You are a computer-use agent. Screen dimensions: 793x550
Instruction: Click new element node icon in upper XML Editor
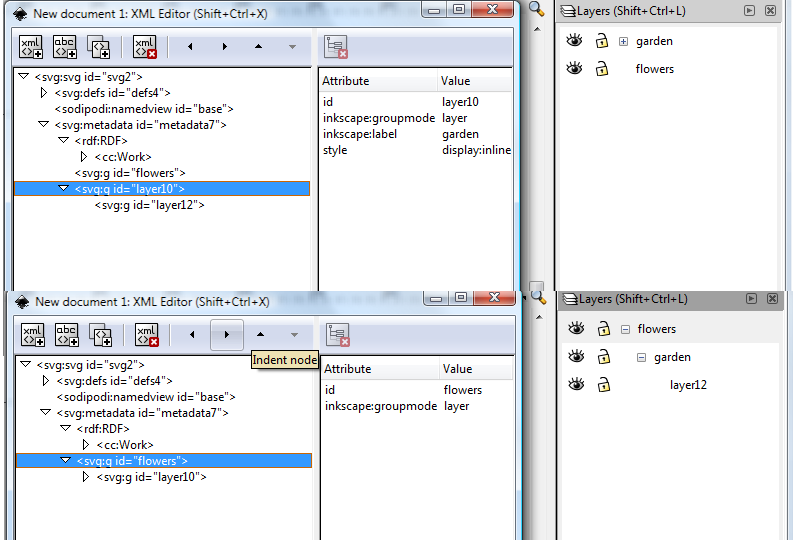[x=32, y=47]
